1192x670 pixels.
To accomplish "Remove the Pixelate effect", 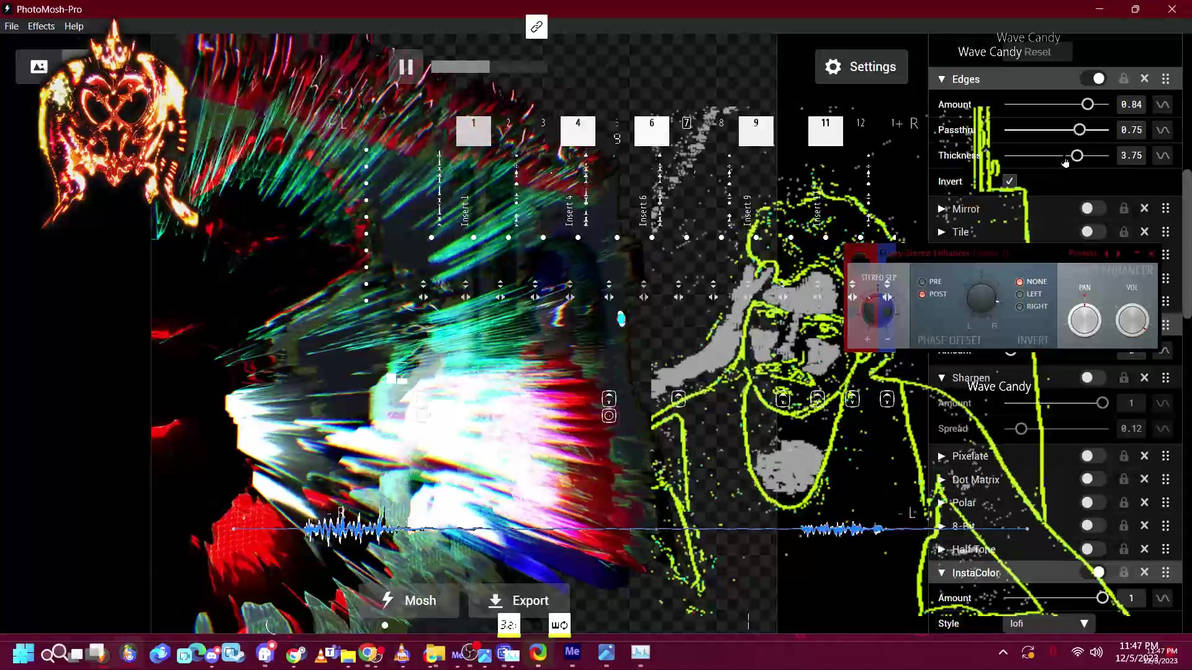I will tap(1144, 456).
